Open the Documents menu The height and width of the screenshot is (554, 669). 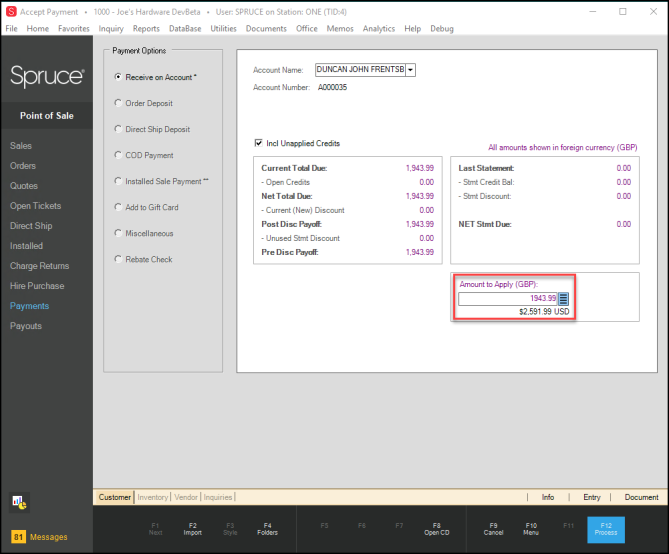[266, 29]
